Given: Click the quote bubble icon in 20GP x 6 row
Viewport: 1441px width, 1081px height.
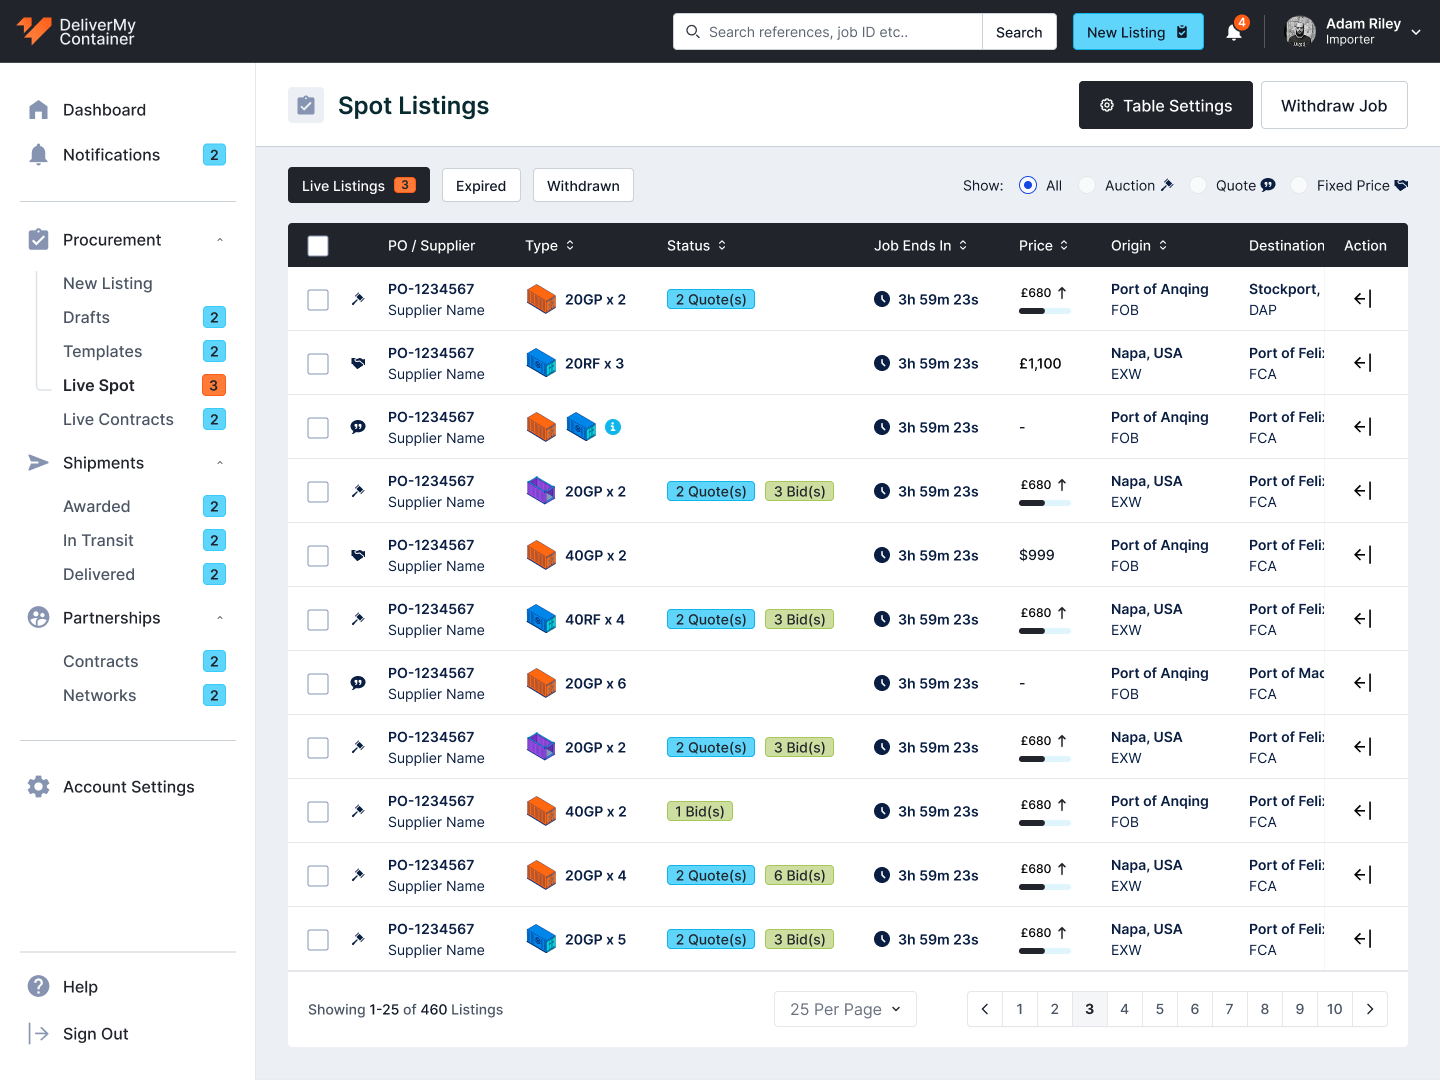Looking at the screenshot, I should pos(358,683).
